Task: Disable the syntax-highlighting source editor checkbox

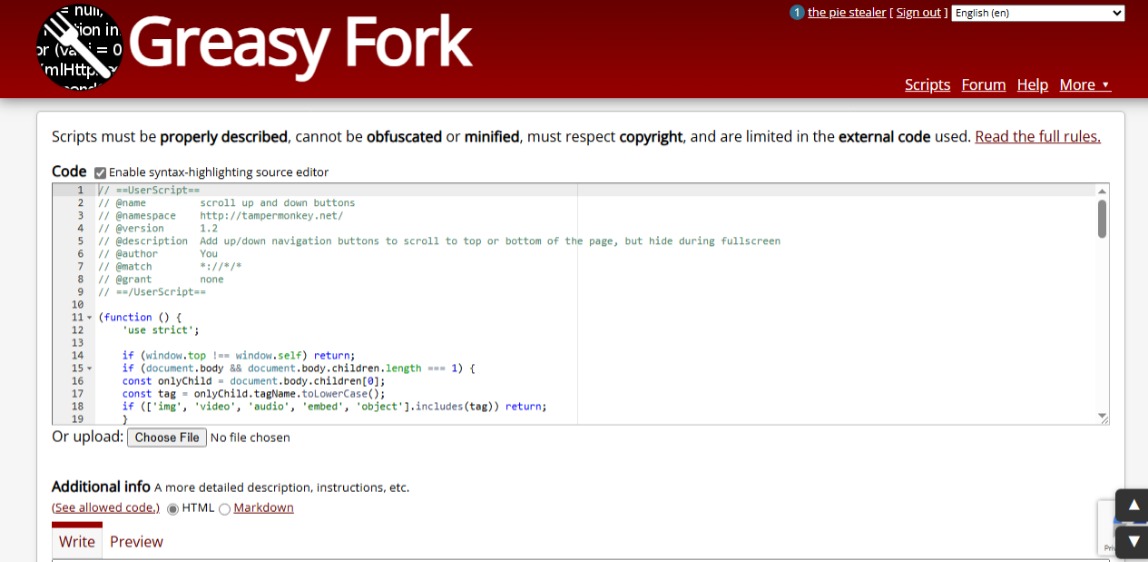Action: coord(100,173)
